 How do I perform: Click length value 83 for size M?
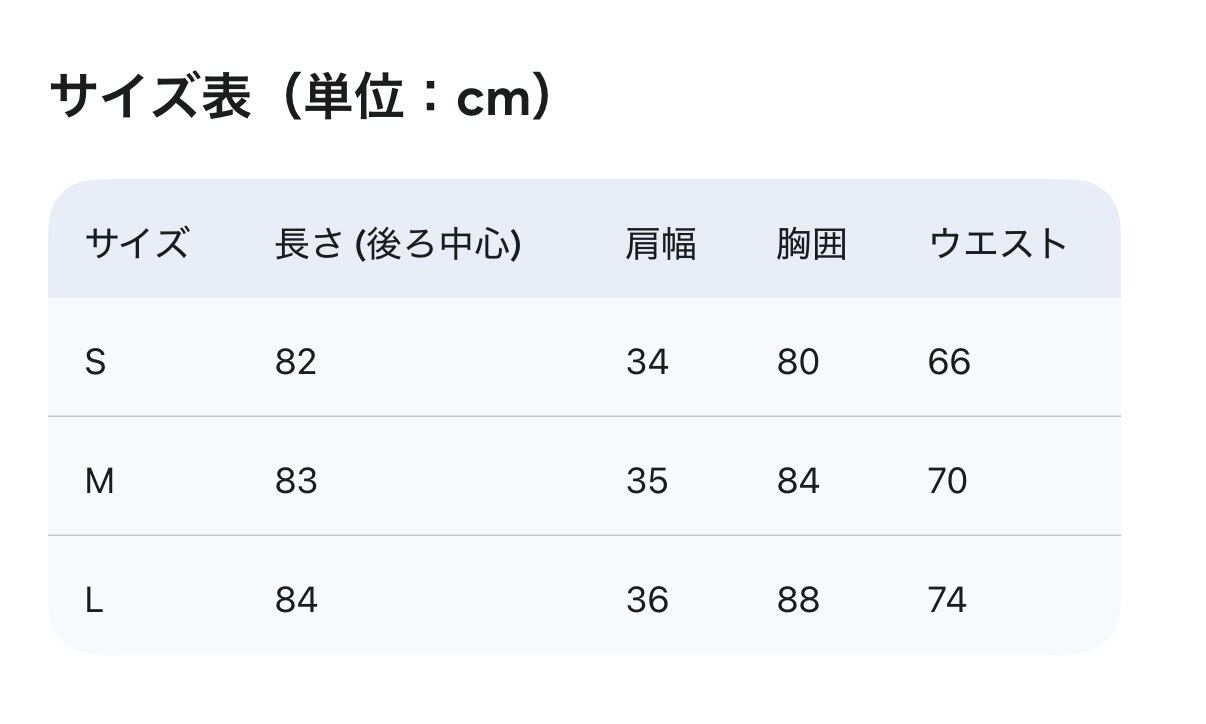click(295, 481)
